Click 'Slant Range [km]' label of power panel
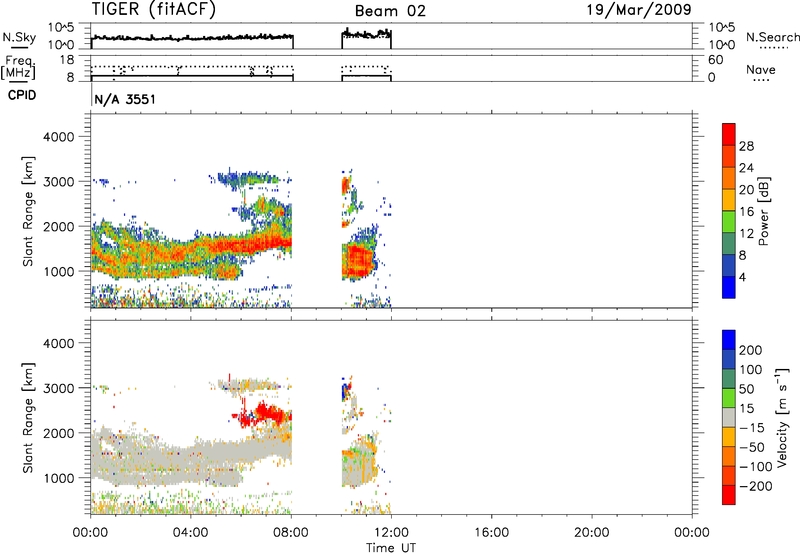 (28, 211)
